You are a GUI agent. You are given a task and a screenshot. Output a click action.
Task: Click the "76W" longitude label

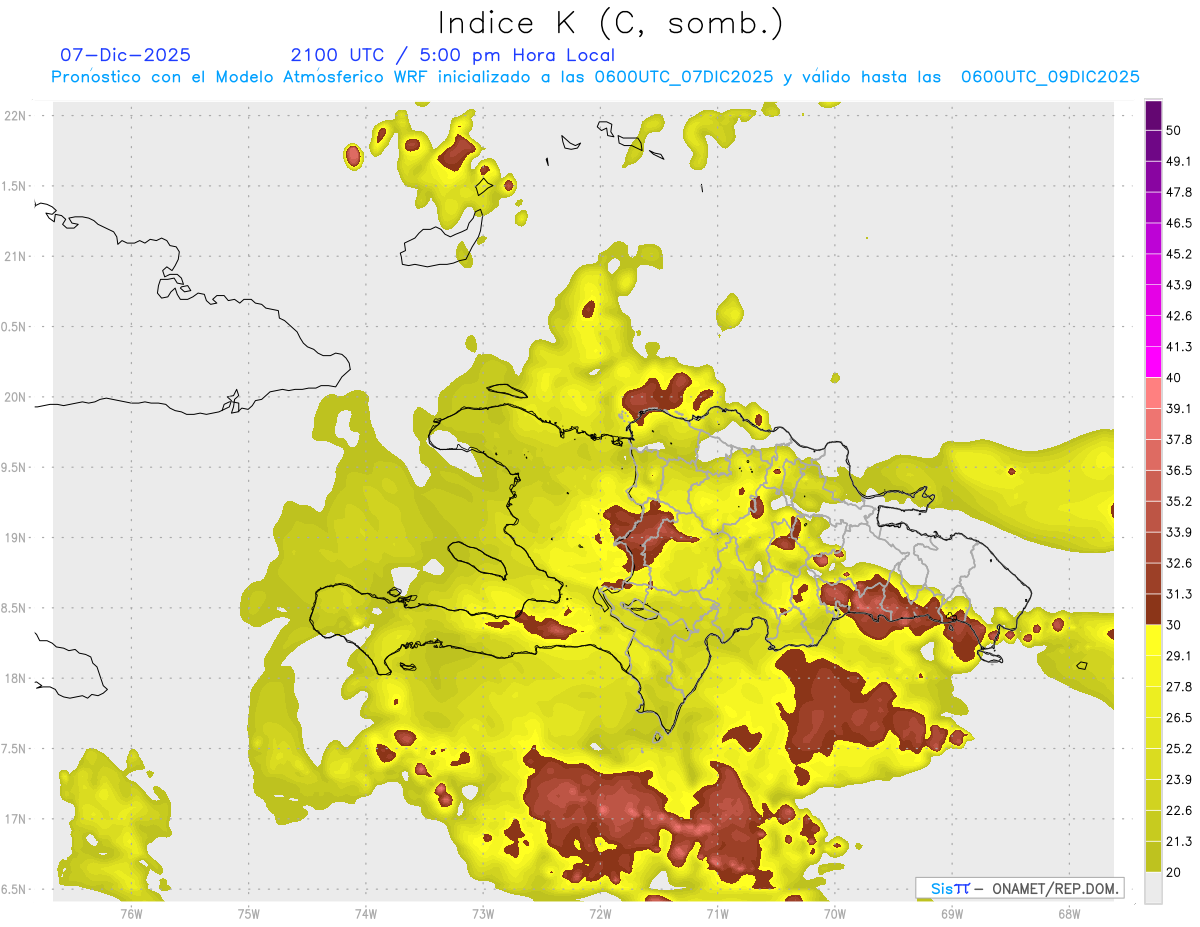(131, 913)
